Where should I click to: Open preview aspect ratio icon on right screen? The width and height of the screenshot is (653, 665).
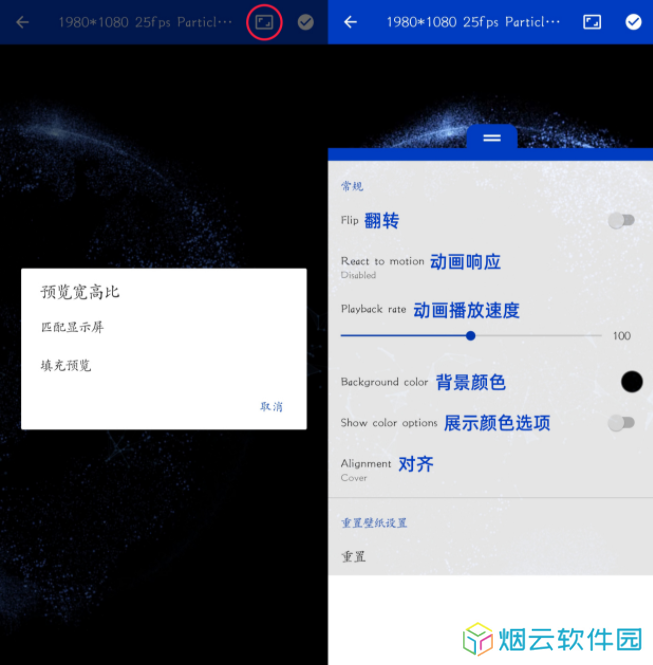[592, 22]
